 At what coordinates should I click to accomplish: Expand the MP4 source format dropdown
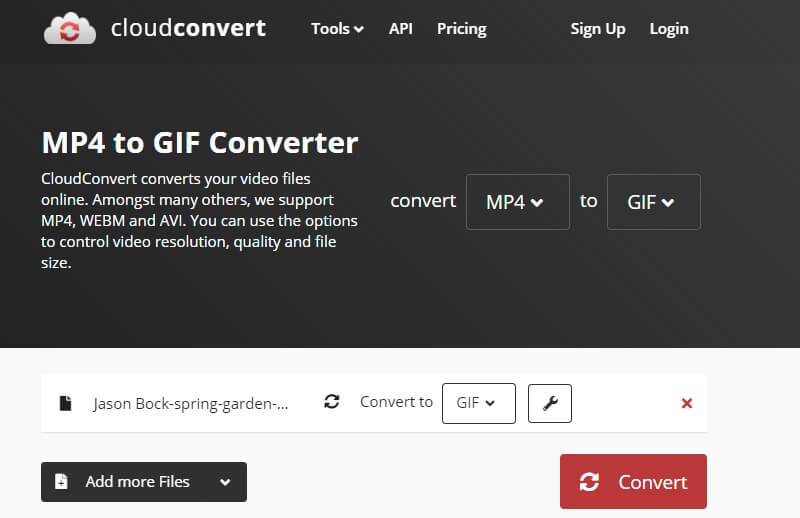518,202
